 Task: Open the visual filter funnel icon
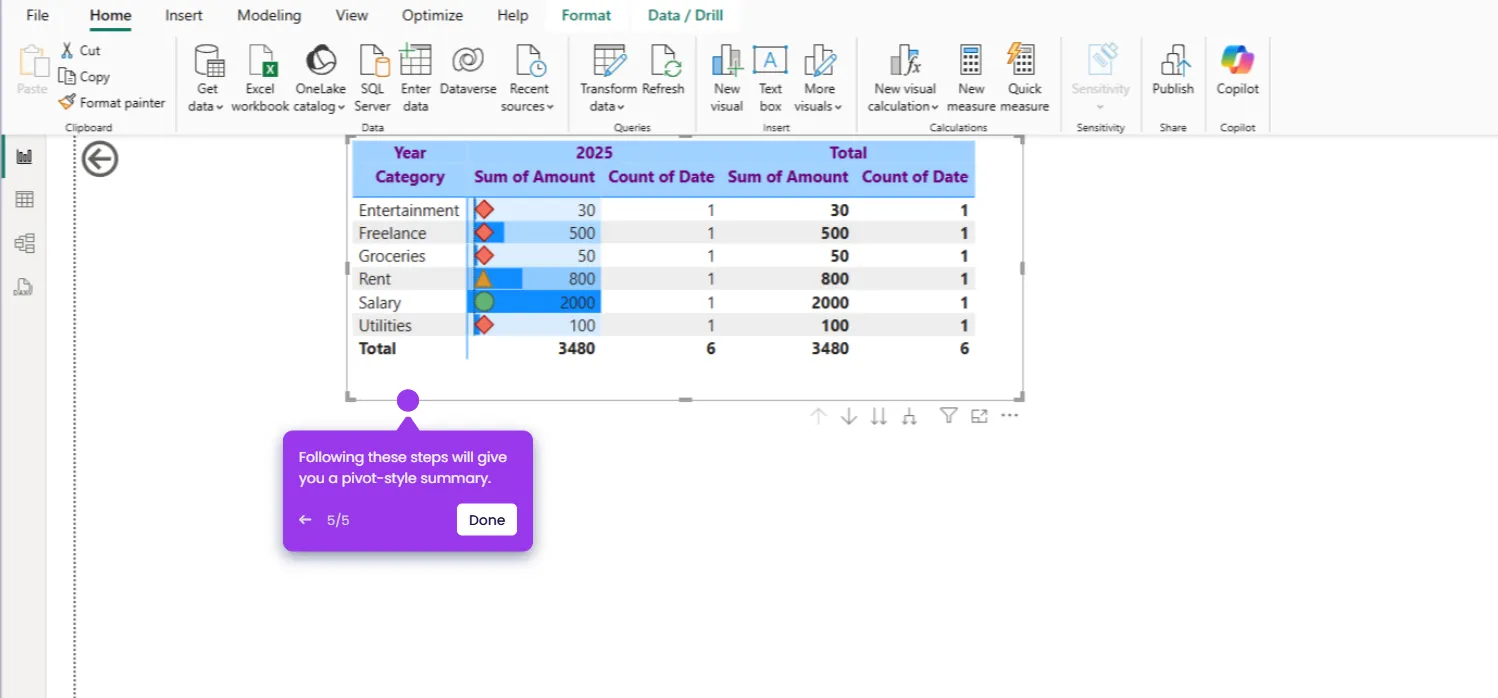(x=949, y=416)
